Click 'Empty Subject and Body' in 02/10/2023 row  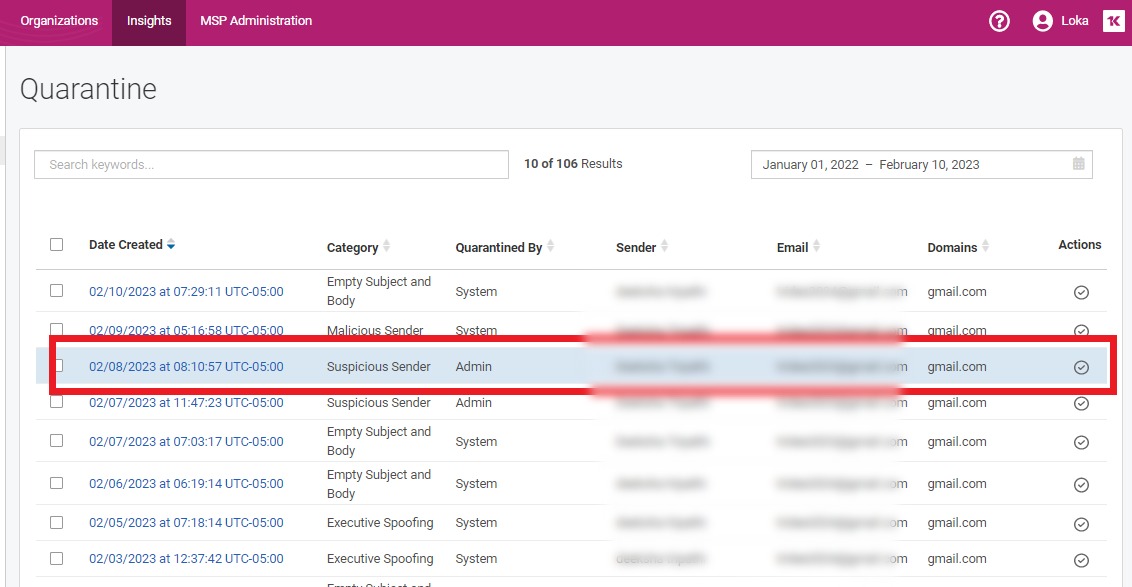(379, 291)
